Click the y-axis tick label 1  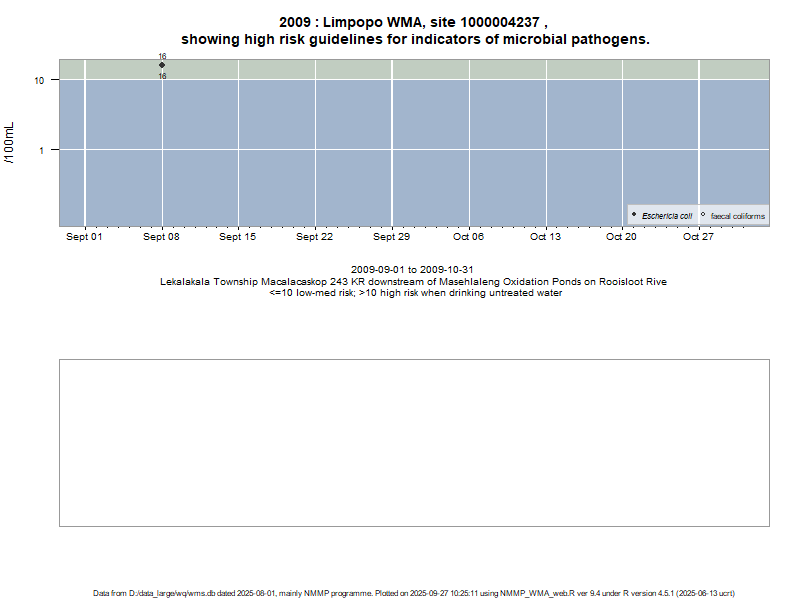[40, 150]
